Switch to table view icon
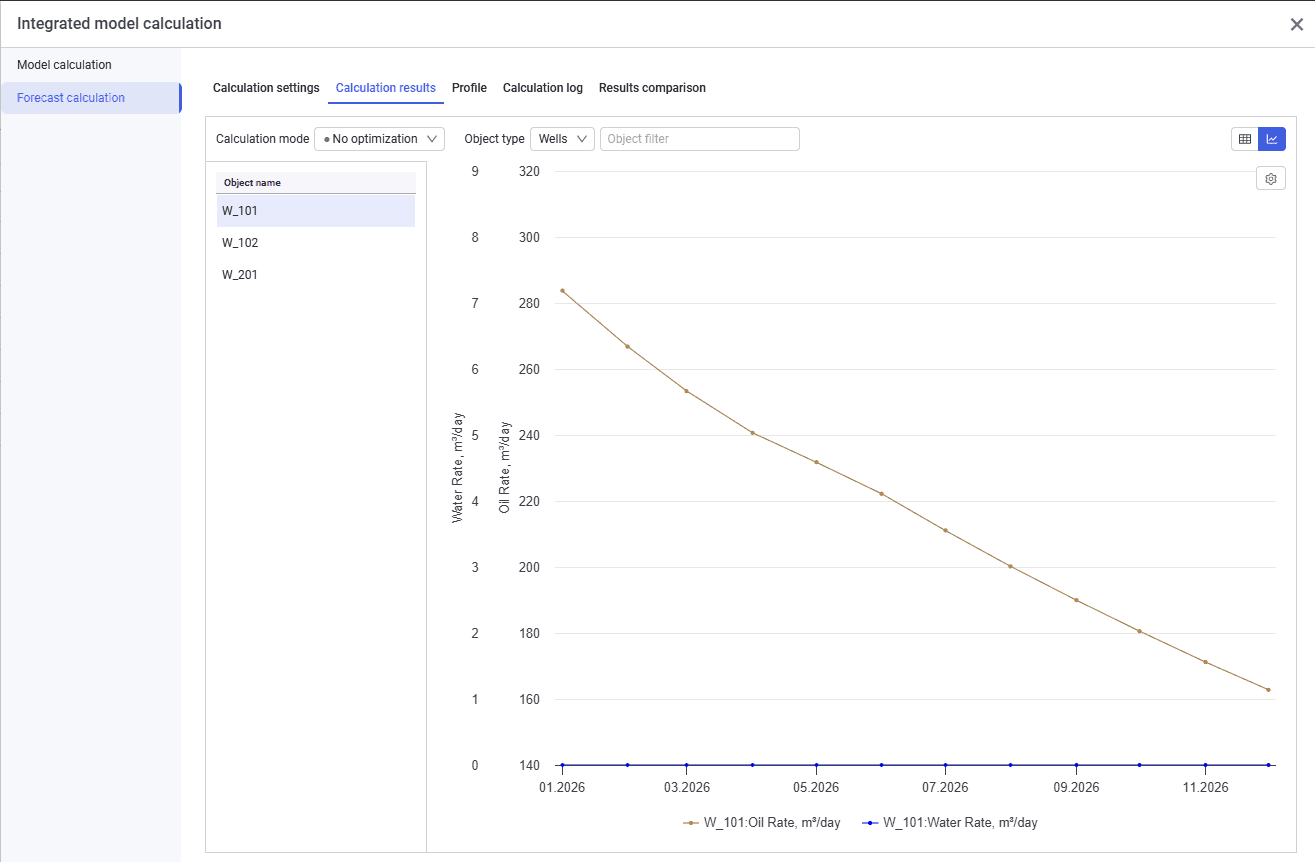The width and height of the screenshot is (1315, 862). pyautogui.click(x=1245, y=139)
